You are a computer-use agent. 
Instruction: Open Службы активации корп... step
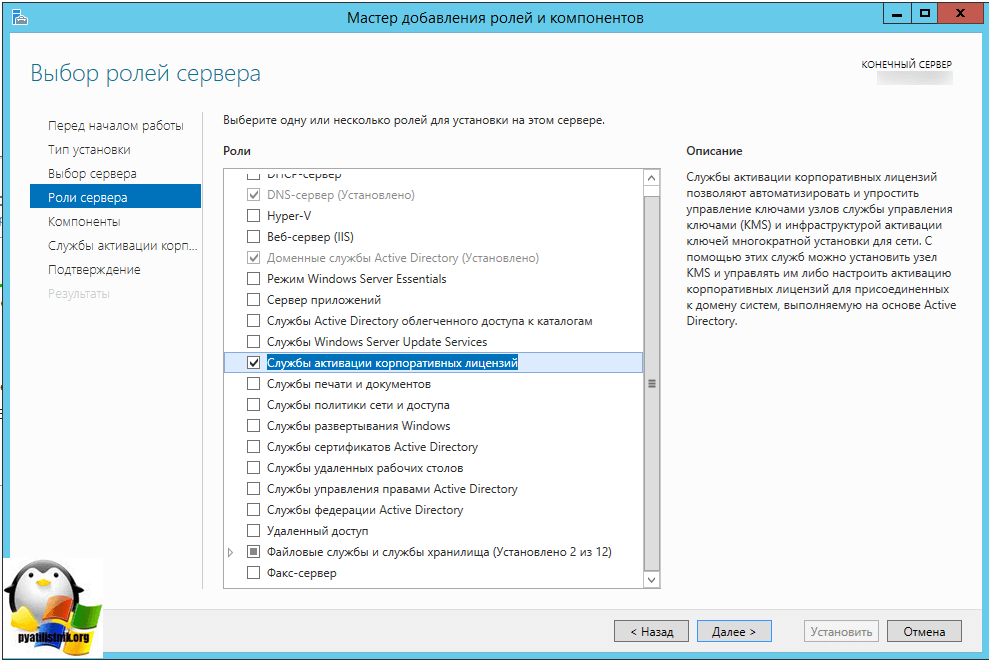click(122, 245)
